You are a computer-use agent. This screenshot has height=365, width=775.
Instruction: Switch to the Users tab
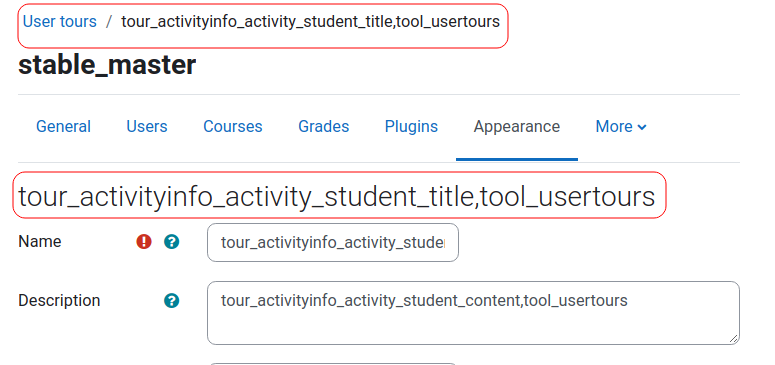tap(147, 127)
